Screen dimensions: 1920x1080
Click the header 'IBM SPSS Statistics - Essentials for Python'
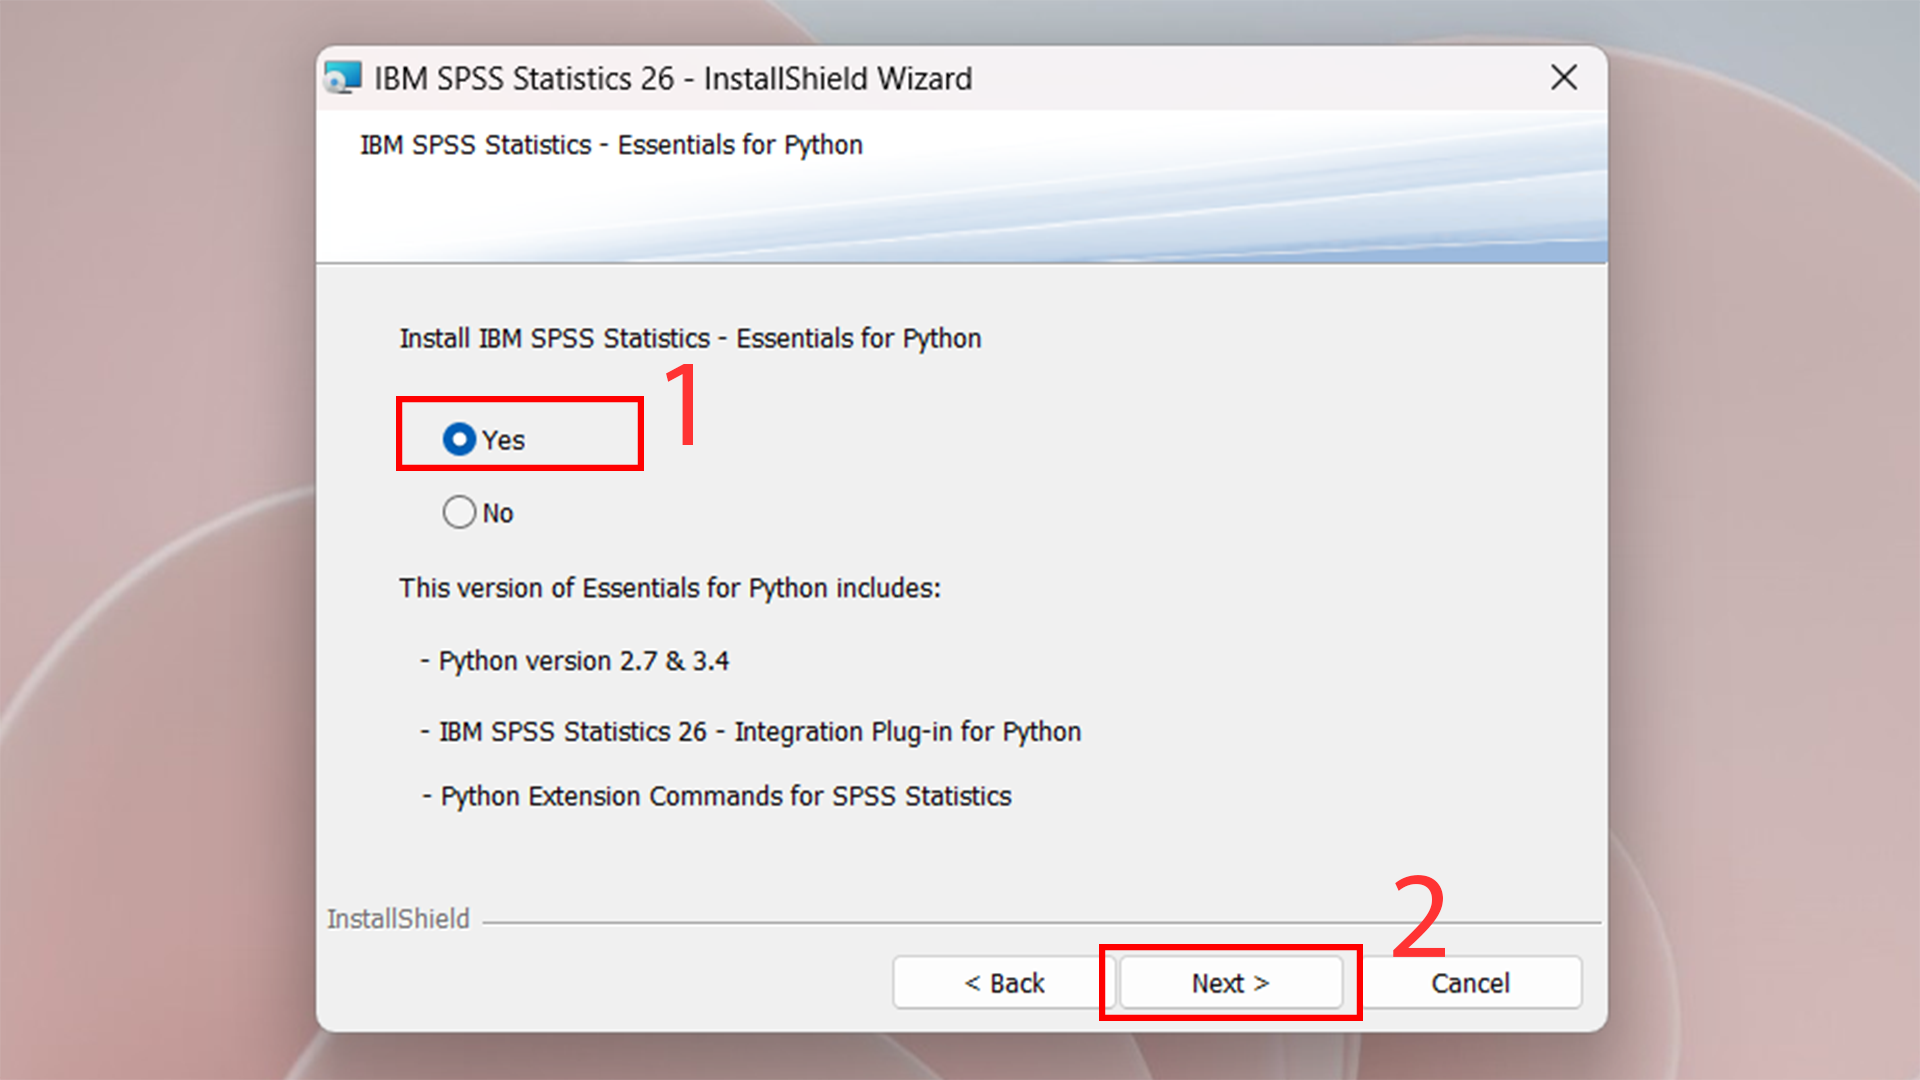pos(611,145)
